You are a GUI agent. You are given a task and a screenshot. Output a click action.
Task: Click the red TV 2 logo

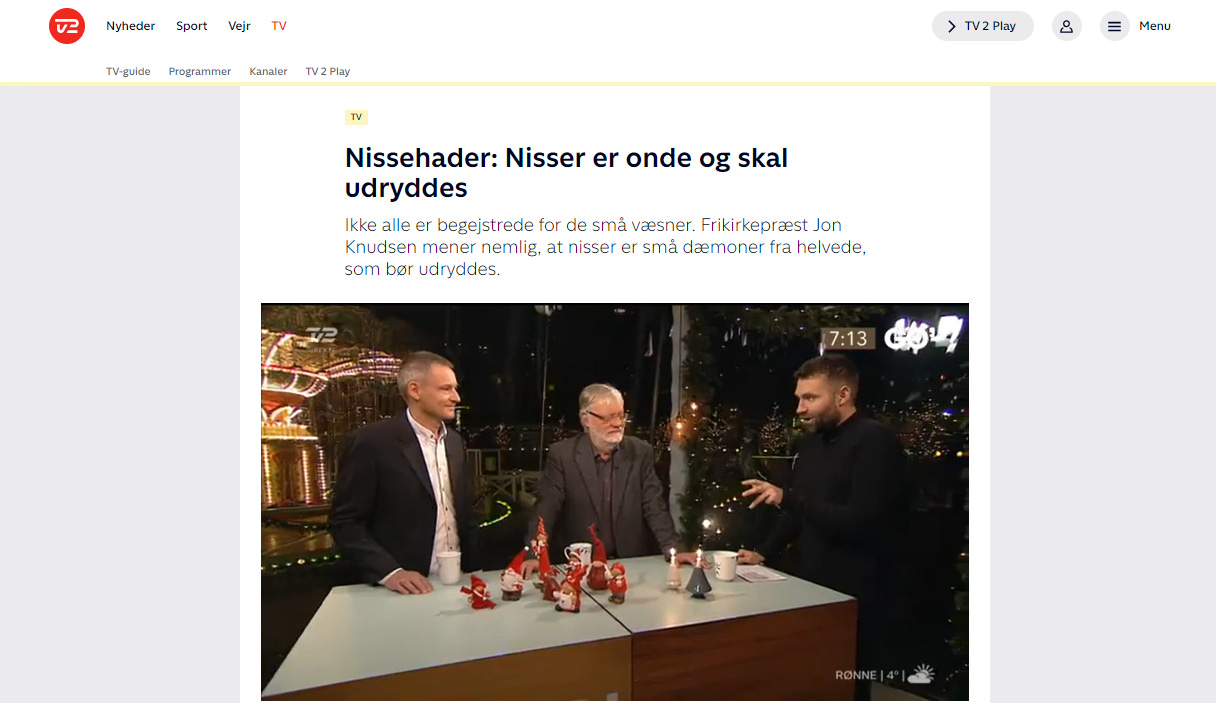coord(67,26)
